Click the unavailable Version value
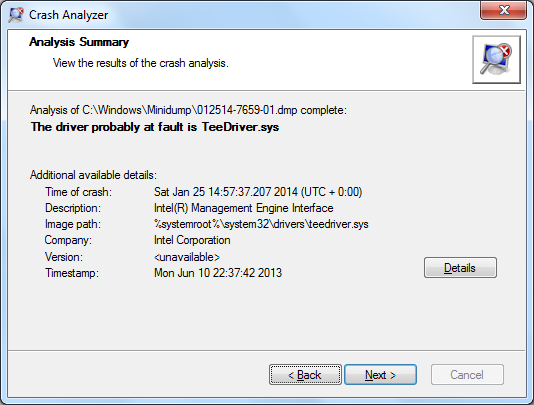The image size is (534, 405). (187, 257)
